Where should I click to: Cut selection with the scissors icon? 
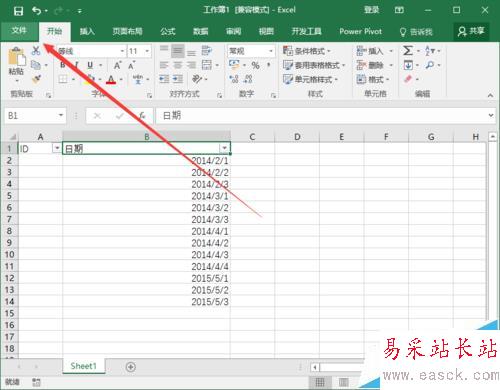coord(36,51)
